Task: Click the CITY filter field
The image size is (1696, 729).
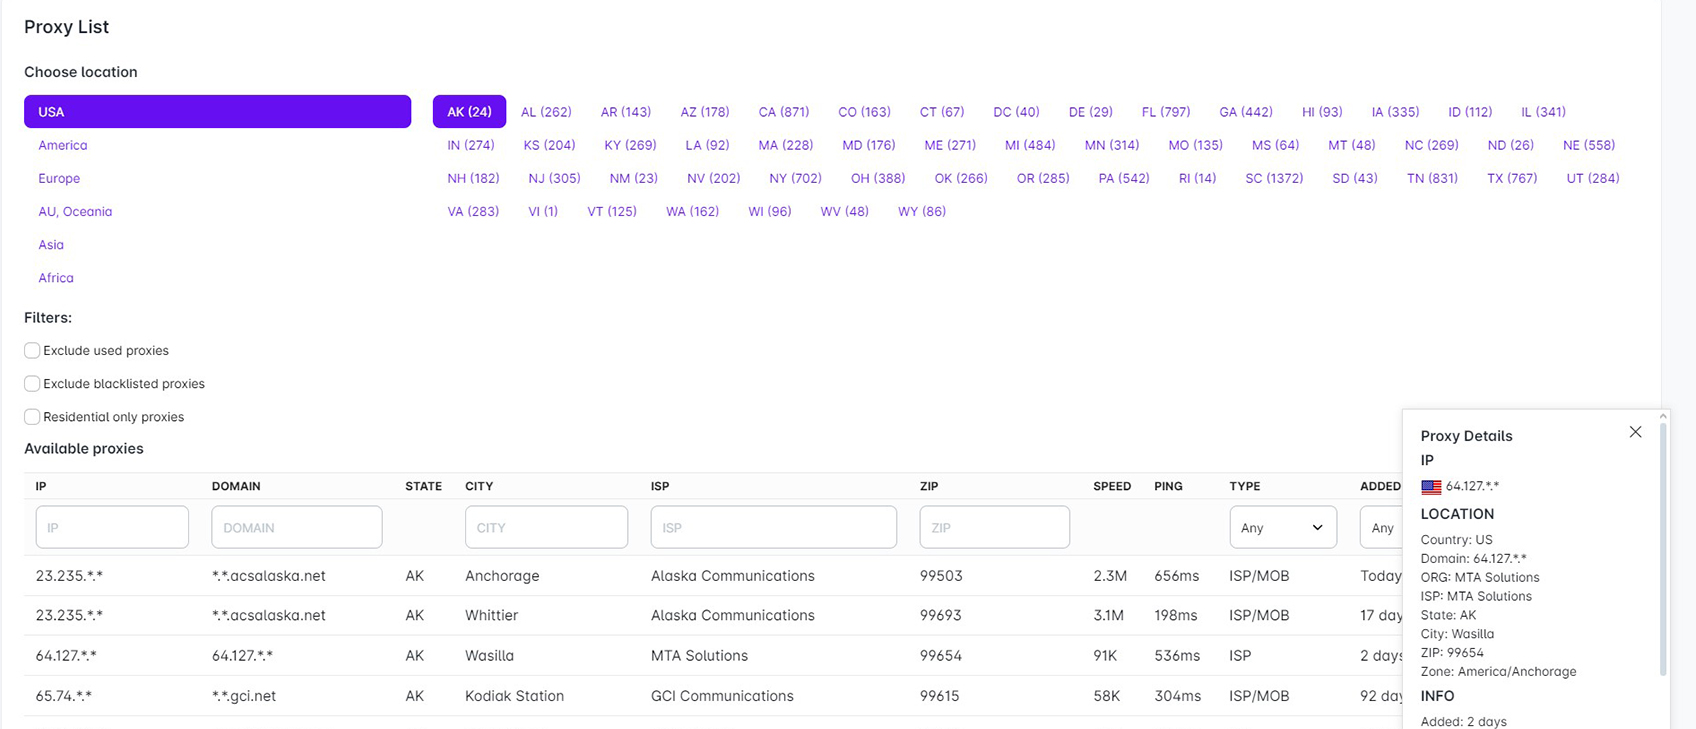Action: [546, 527]
